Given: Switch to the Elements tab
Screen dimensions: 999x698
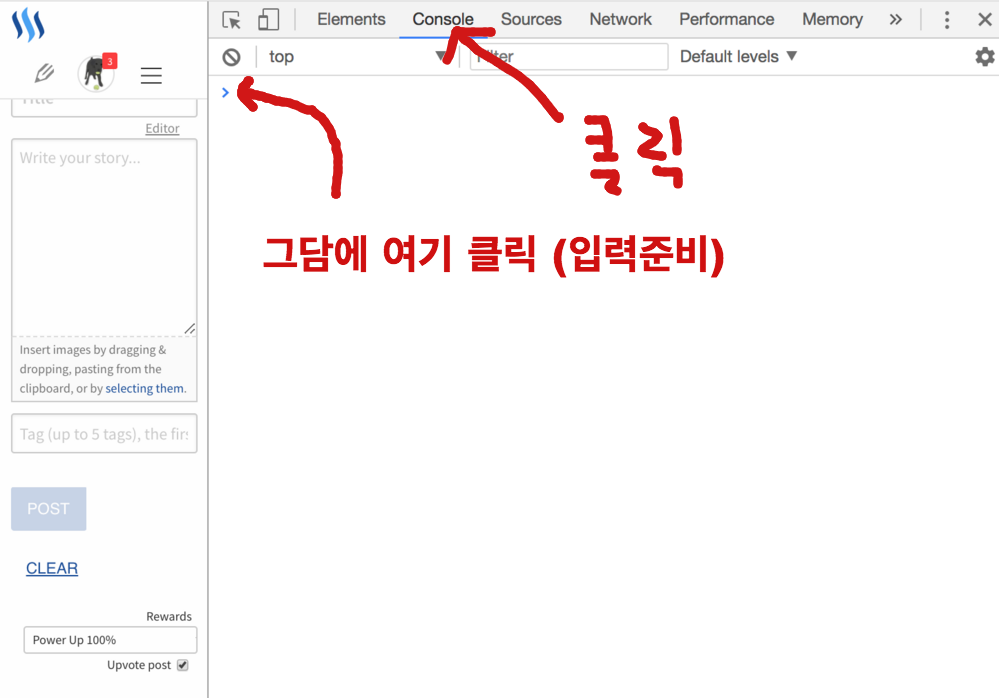Looking at the screenshot, I should 351,20.
